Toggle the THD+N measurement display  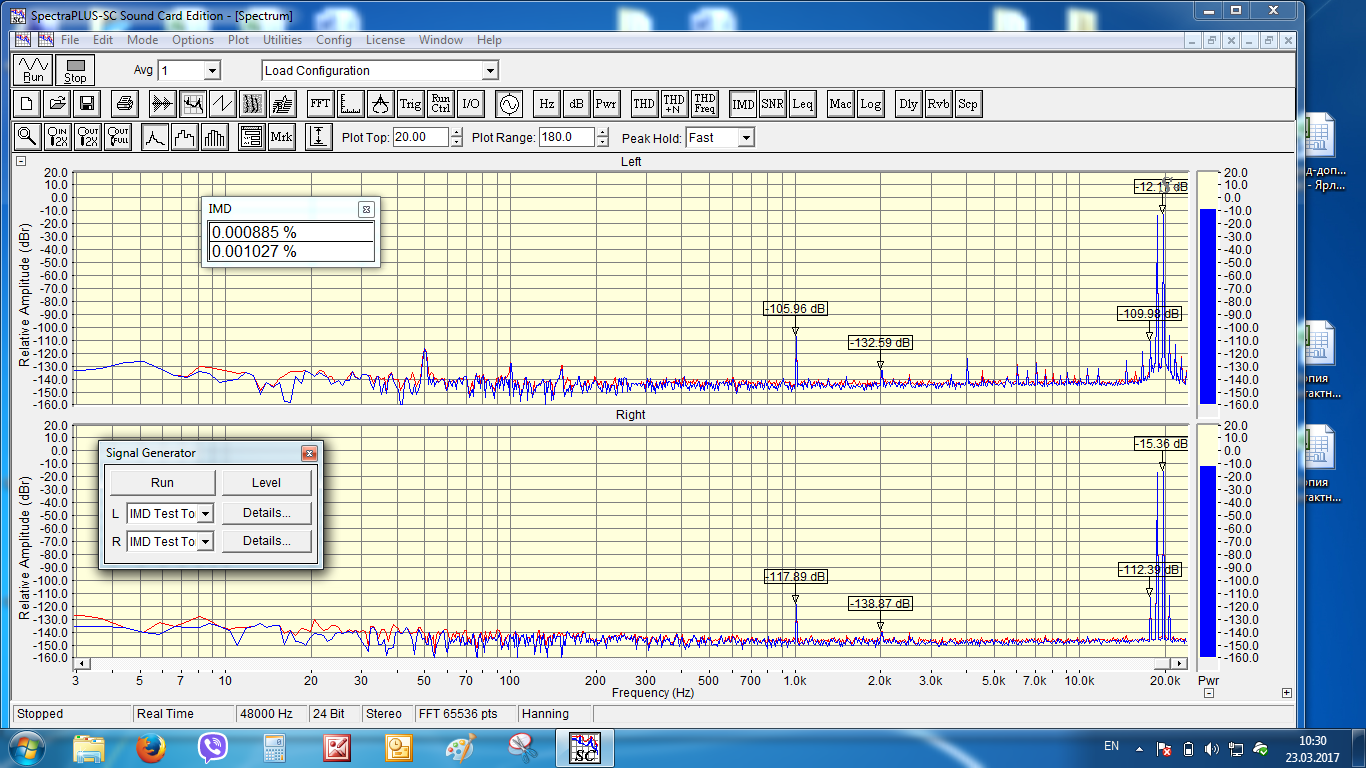pyautogui.click(x=674, y=103)
